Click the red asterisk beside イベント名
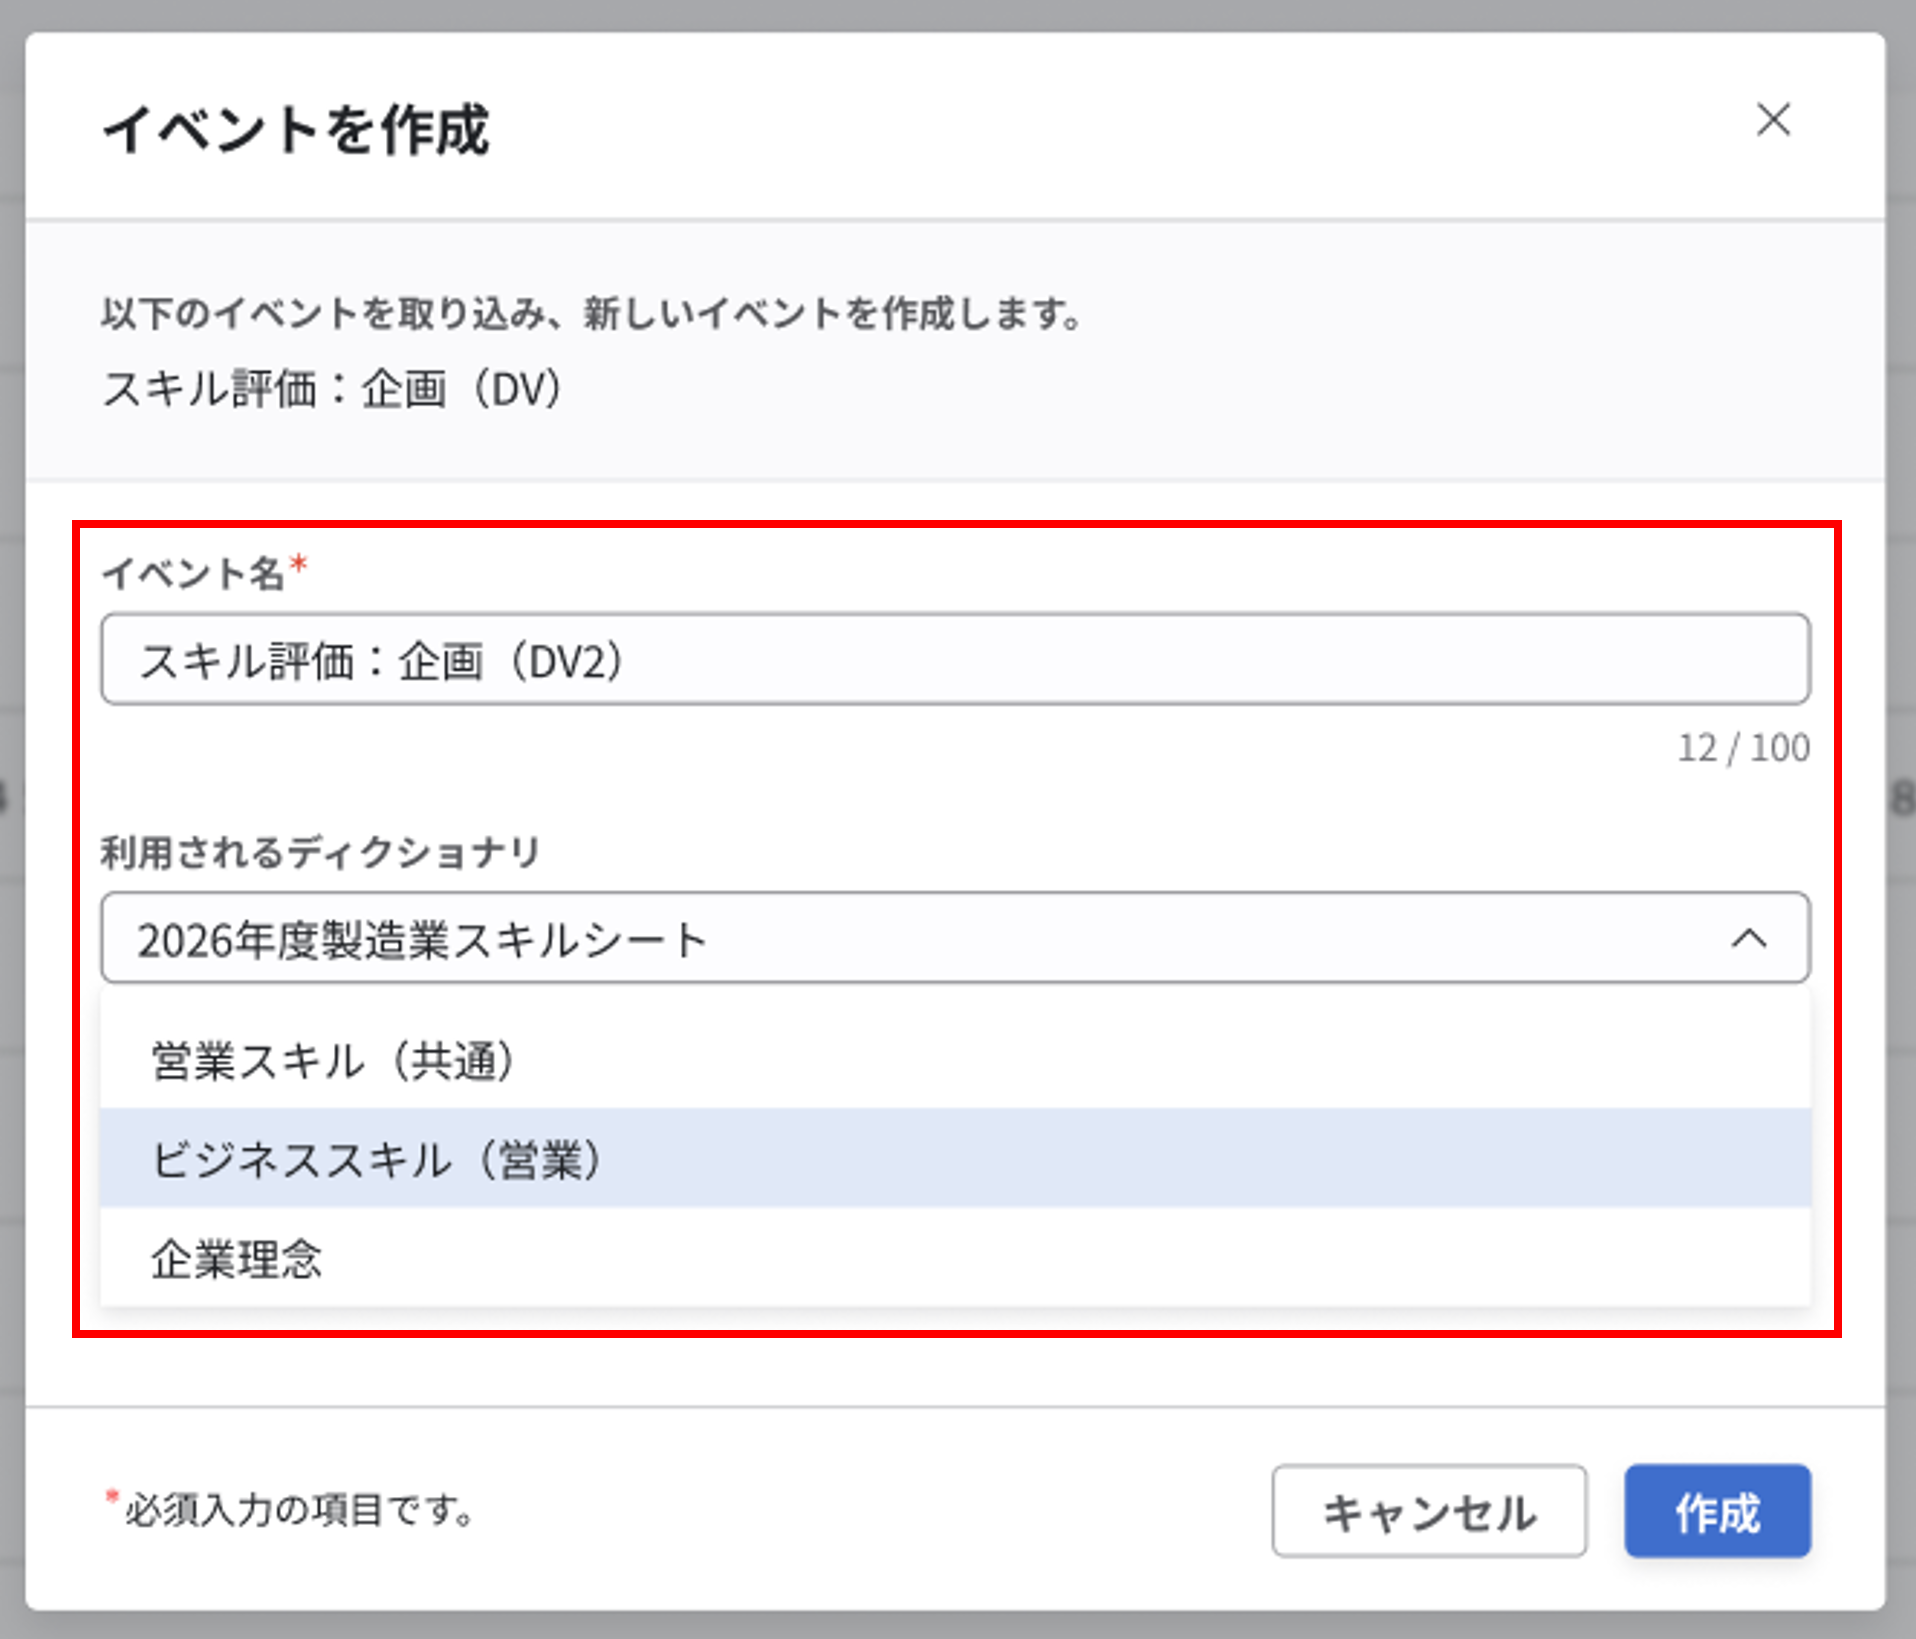1916x1639 pixels. 298,566
